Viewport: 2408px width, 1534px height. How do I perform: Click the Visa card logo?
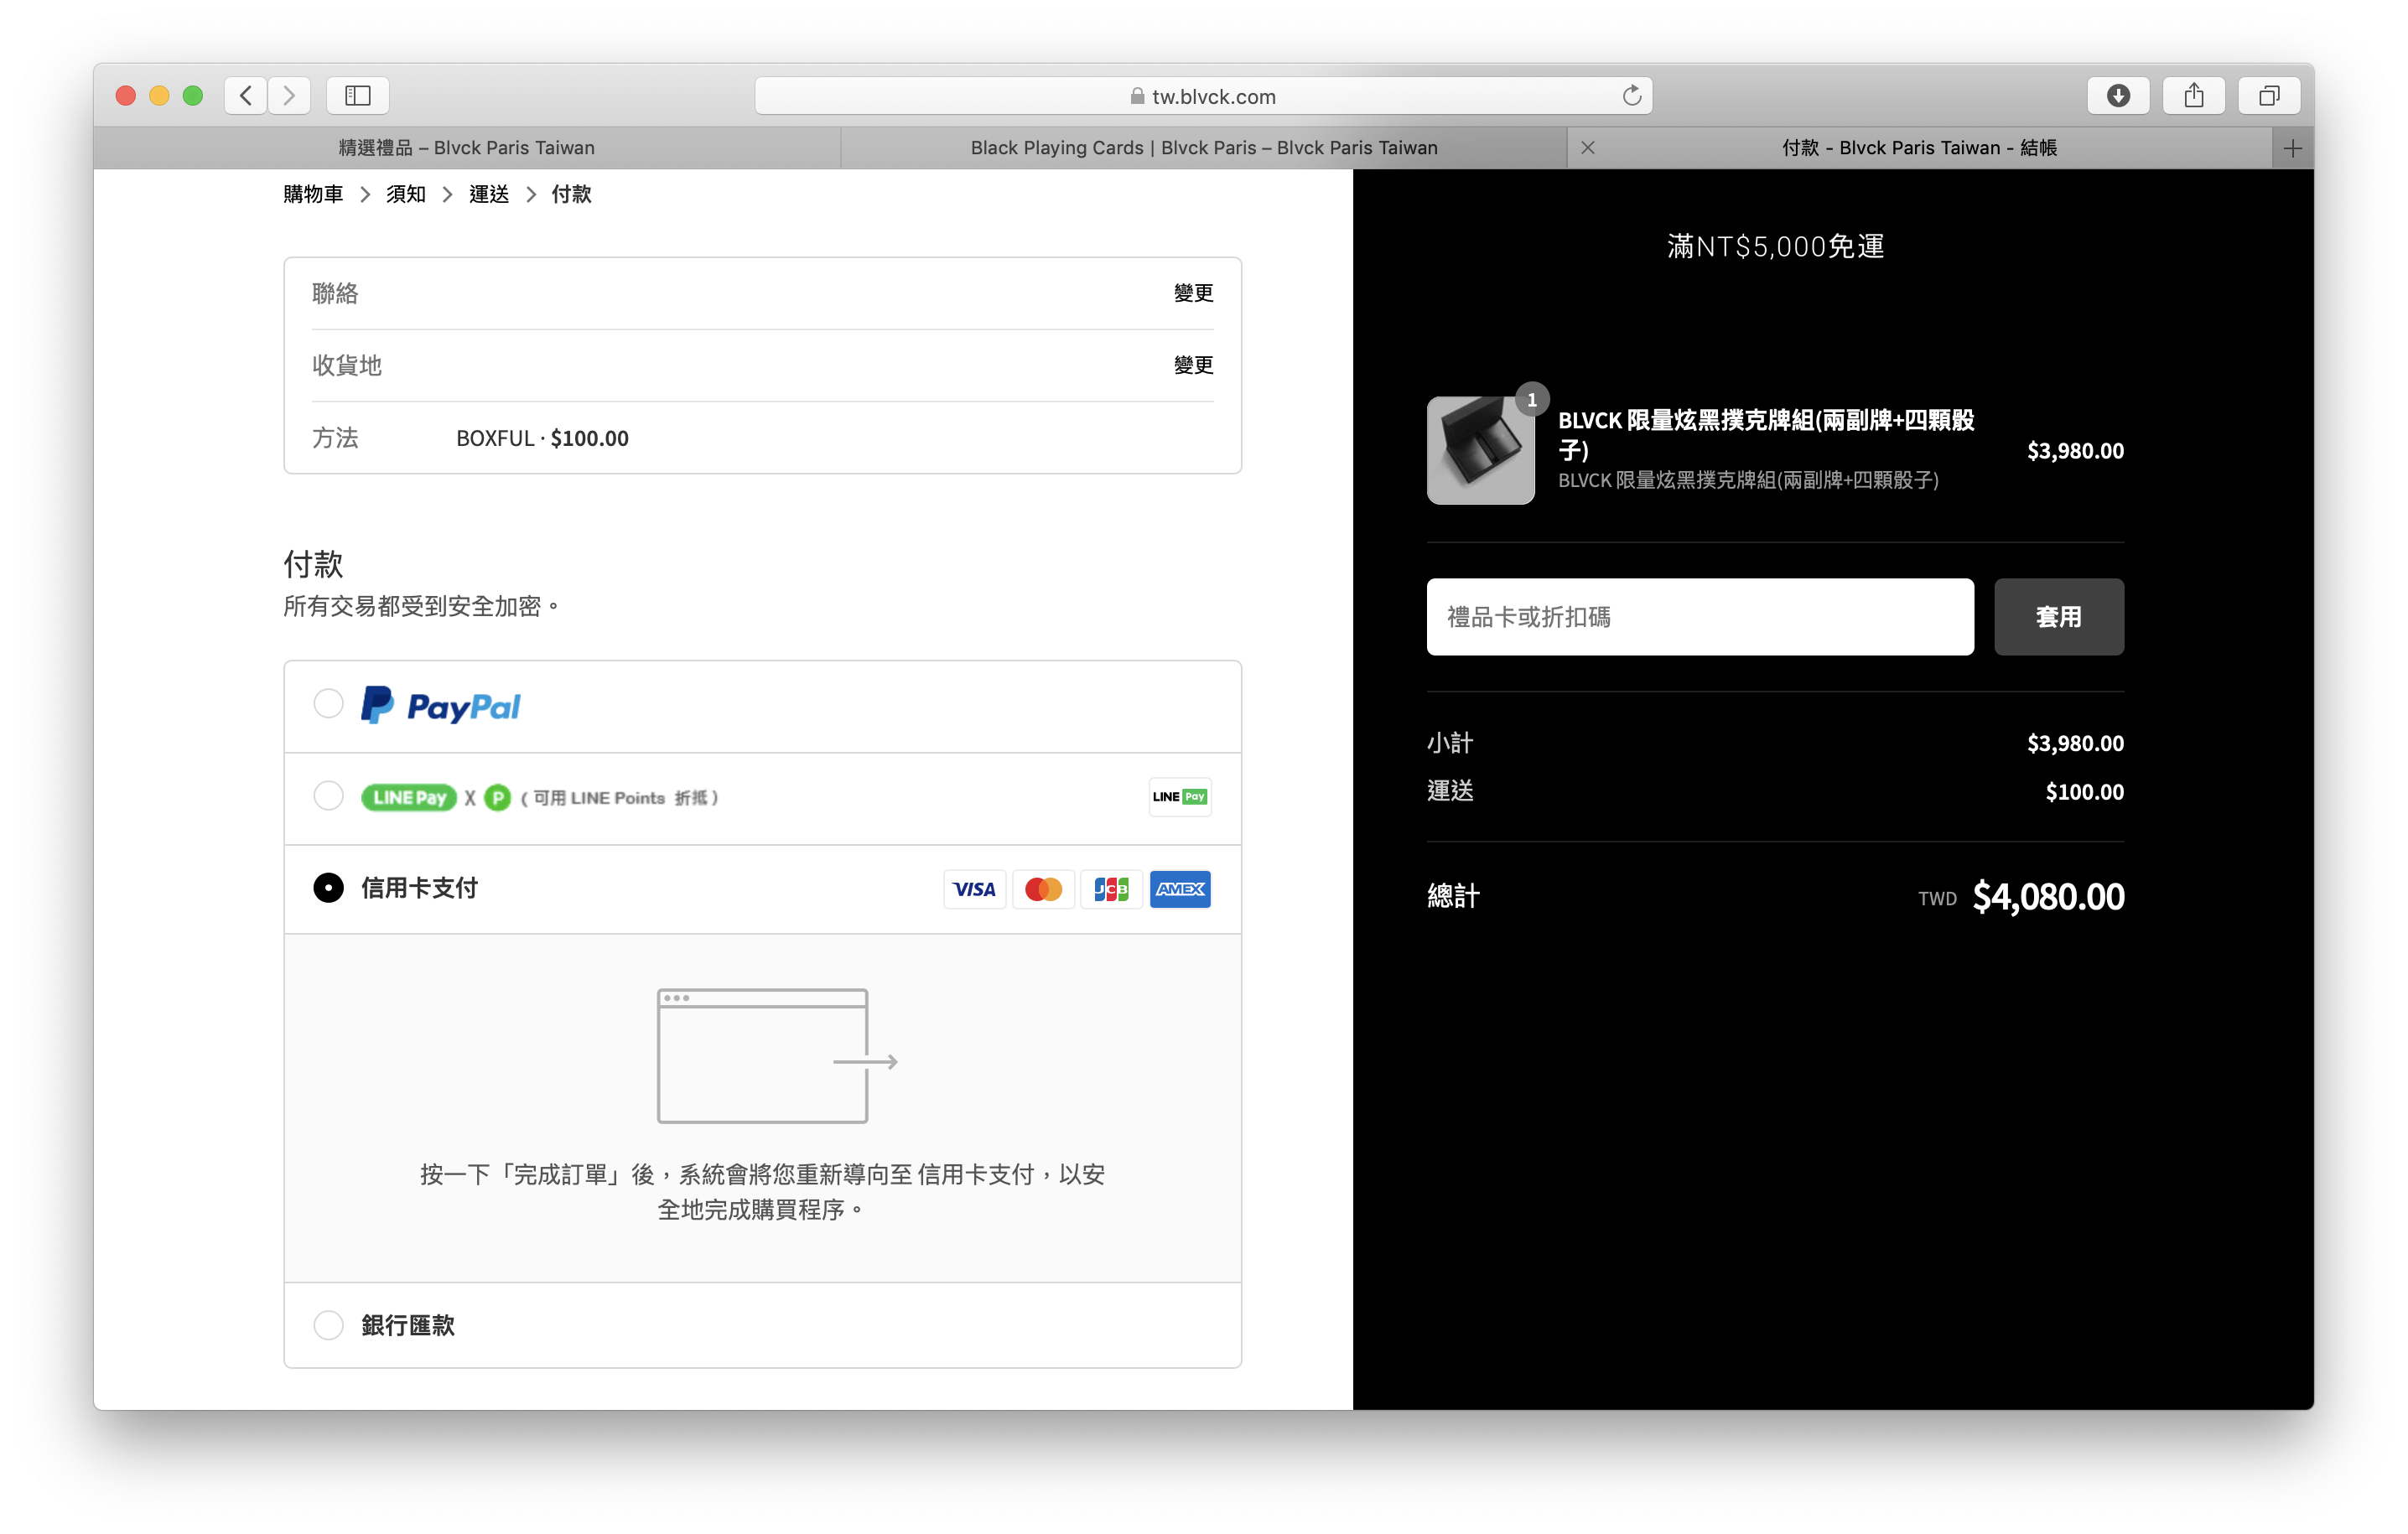(x=974, y=889)
